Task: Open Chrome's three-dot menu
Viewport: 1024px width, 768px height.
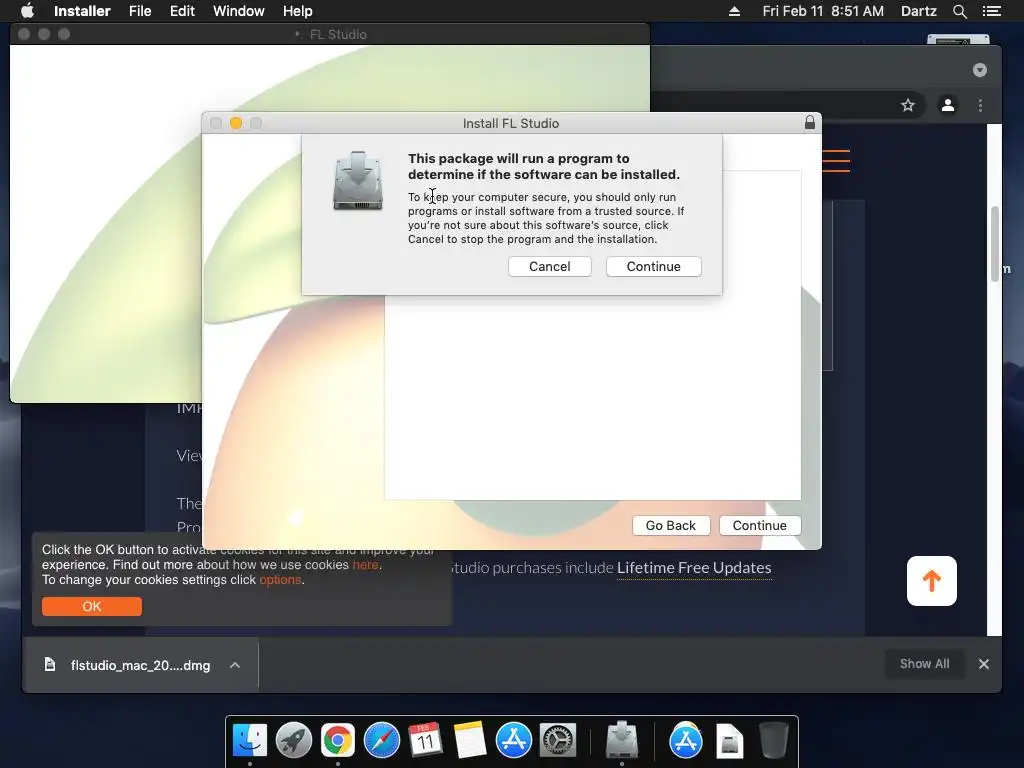Action: pos(980,105)
